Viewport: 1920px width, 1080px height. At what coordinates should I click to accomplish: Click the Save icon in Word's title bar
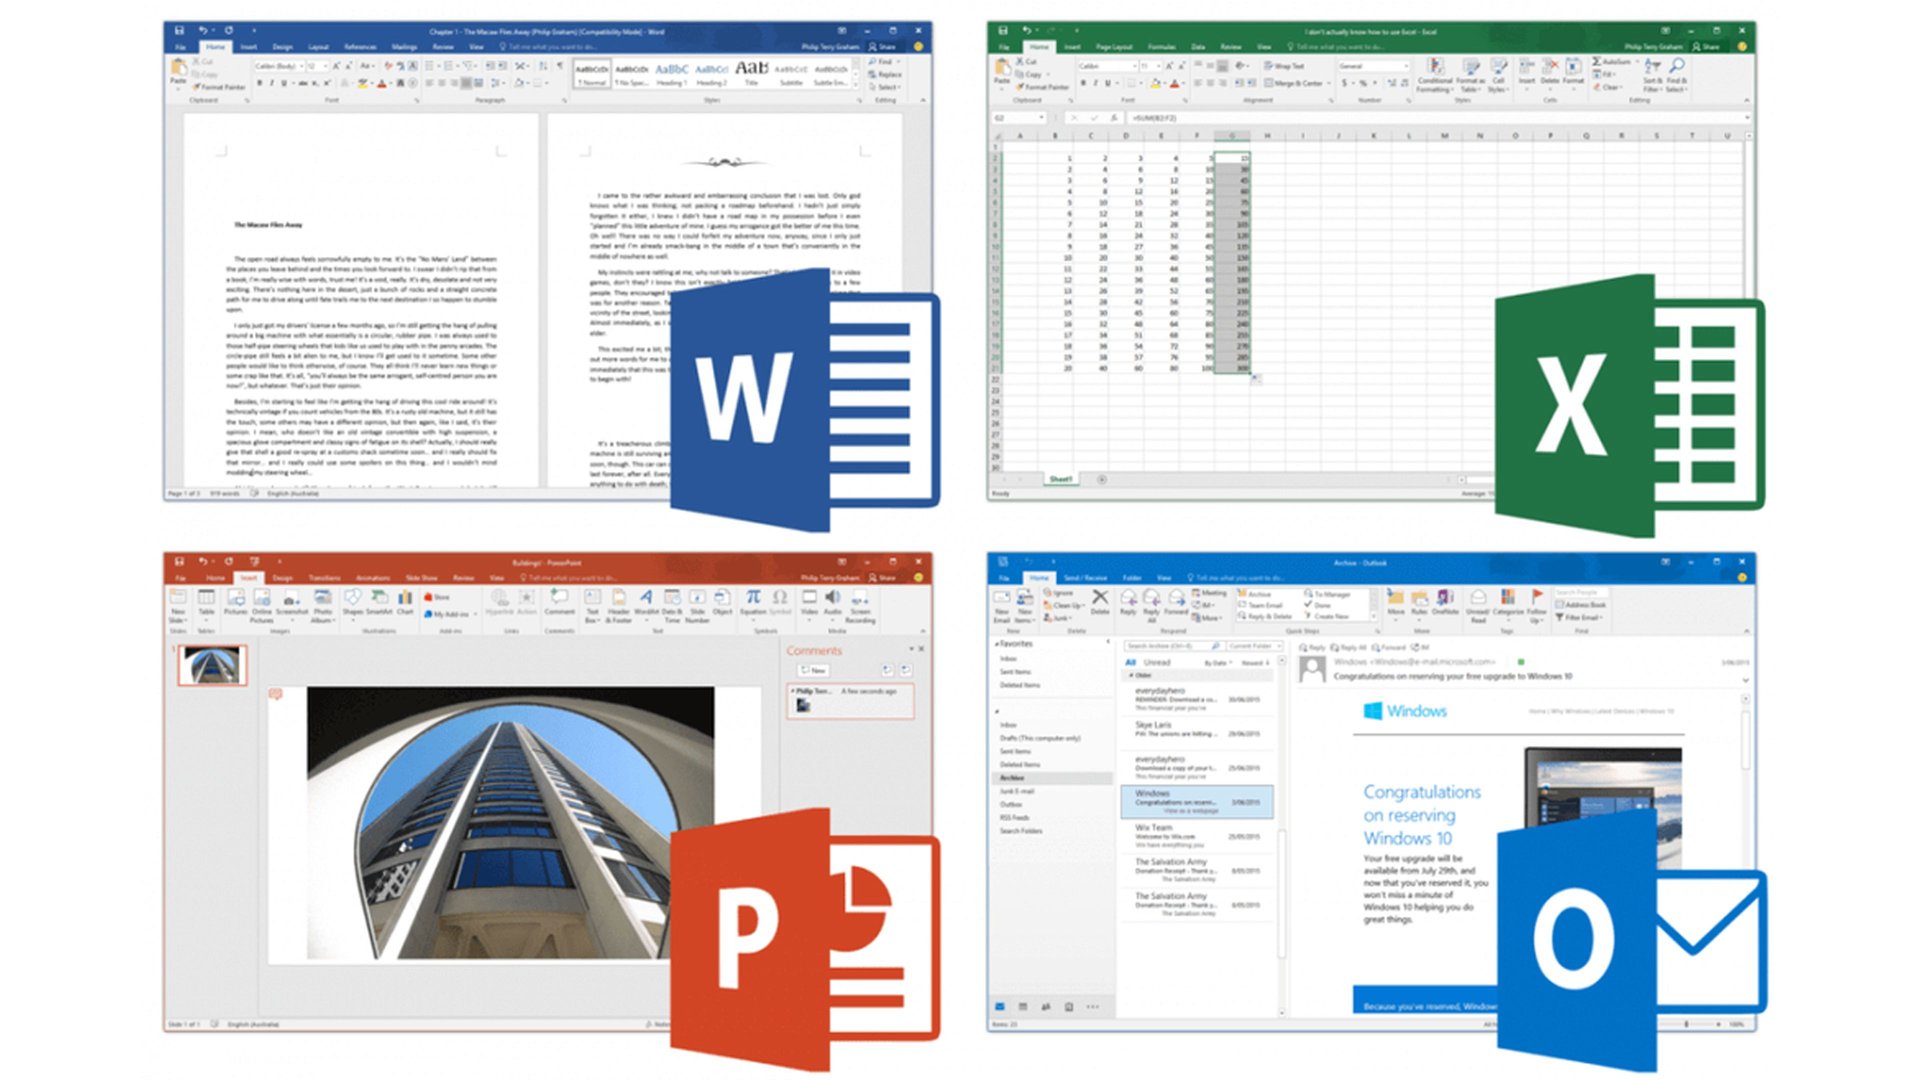click(x=179, y=31)
